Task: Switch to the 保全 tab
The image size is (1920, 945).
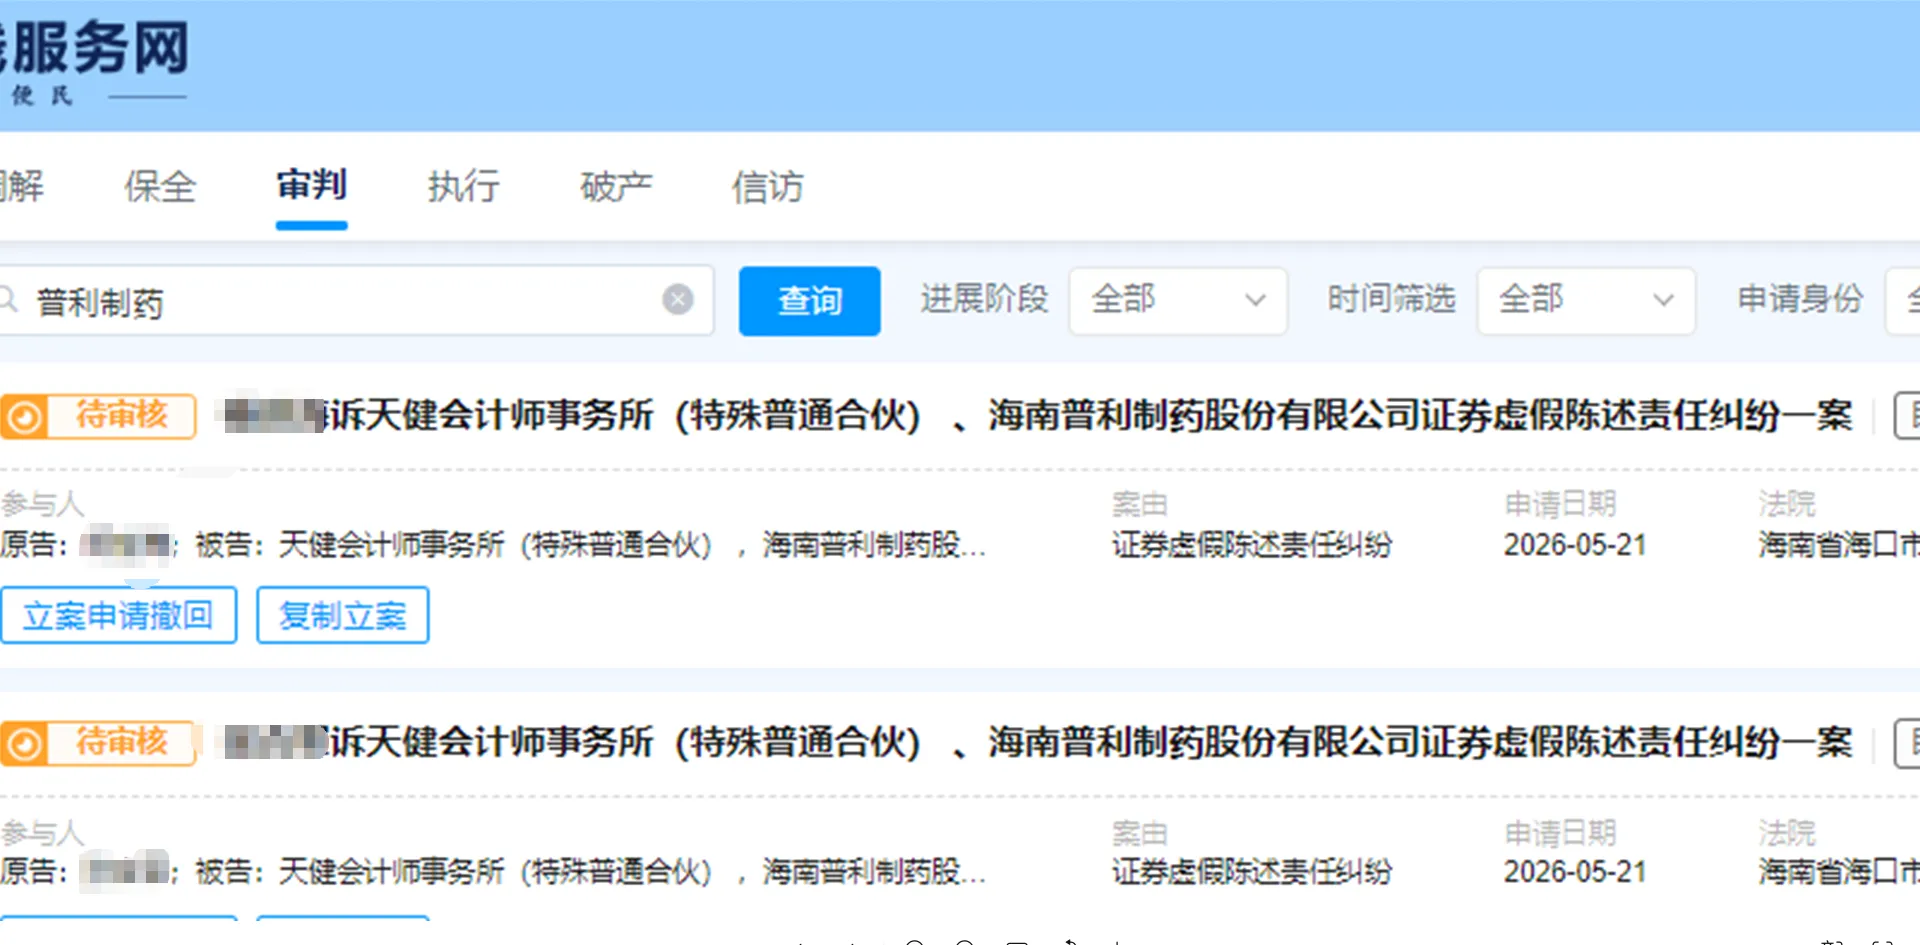Action: [x=160, y=186]
